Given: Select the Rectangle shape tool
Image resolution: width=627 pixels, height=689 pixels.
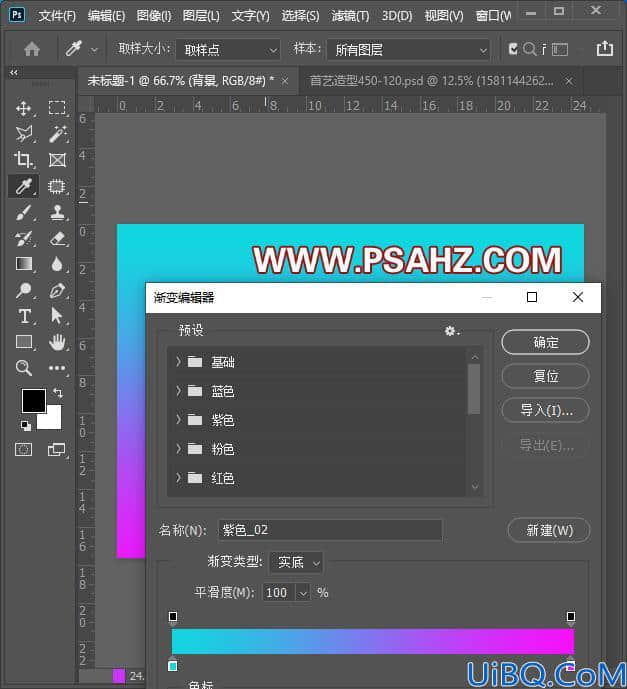Looking at the screenshot, I should pyautogui.click(x=23, y=342).
